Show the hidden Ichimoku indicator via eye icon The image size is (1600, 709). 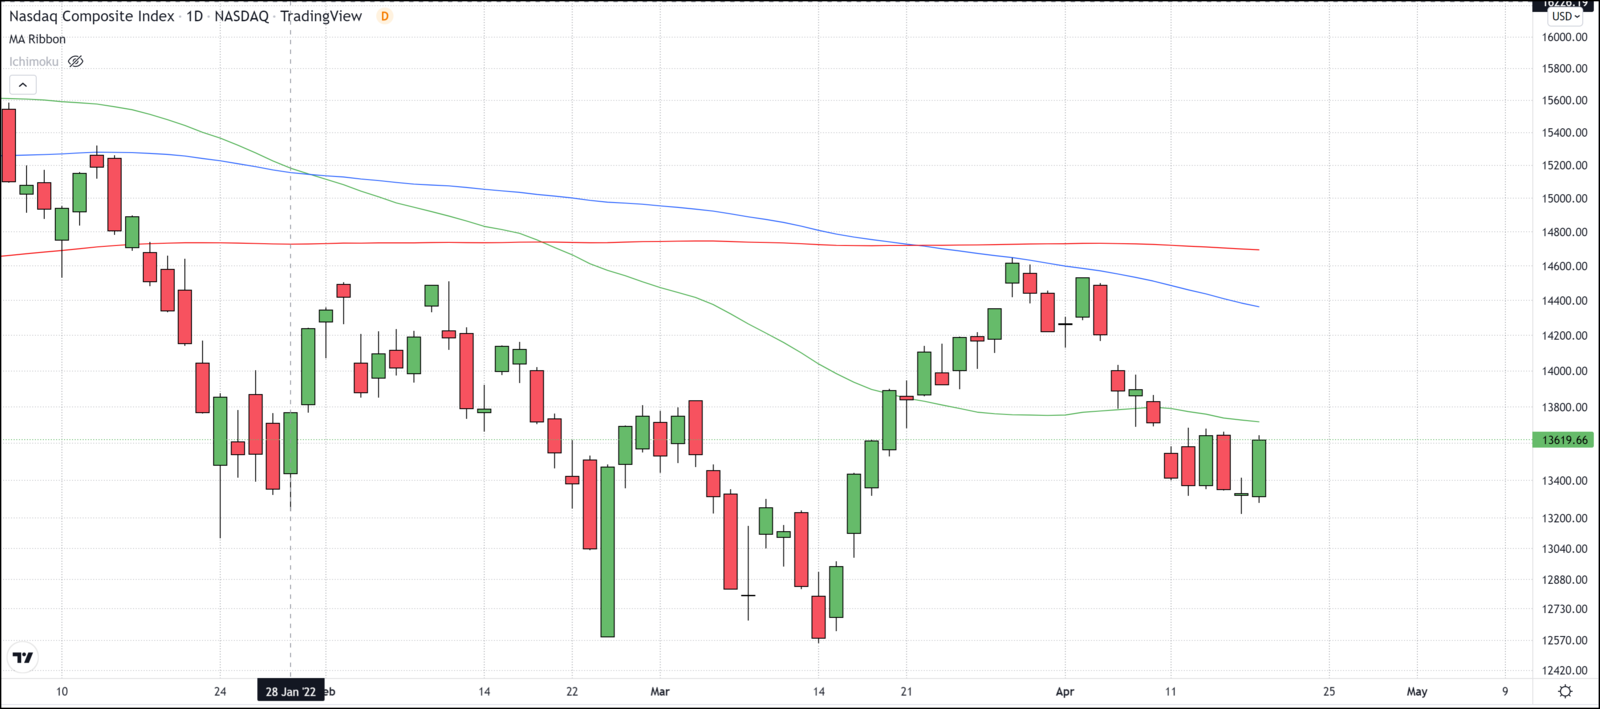pyautogui.click(x=75, y=62)
